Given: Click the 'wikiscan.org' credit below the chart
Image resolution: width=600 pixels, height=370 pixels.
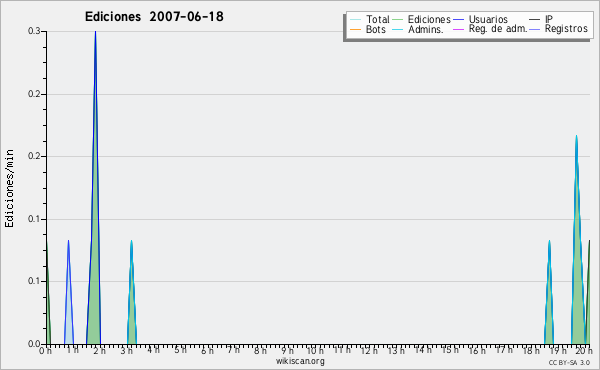Looking at the screenshot, I should point(300,361).
